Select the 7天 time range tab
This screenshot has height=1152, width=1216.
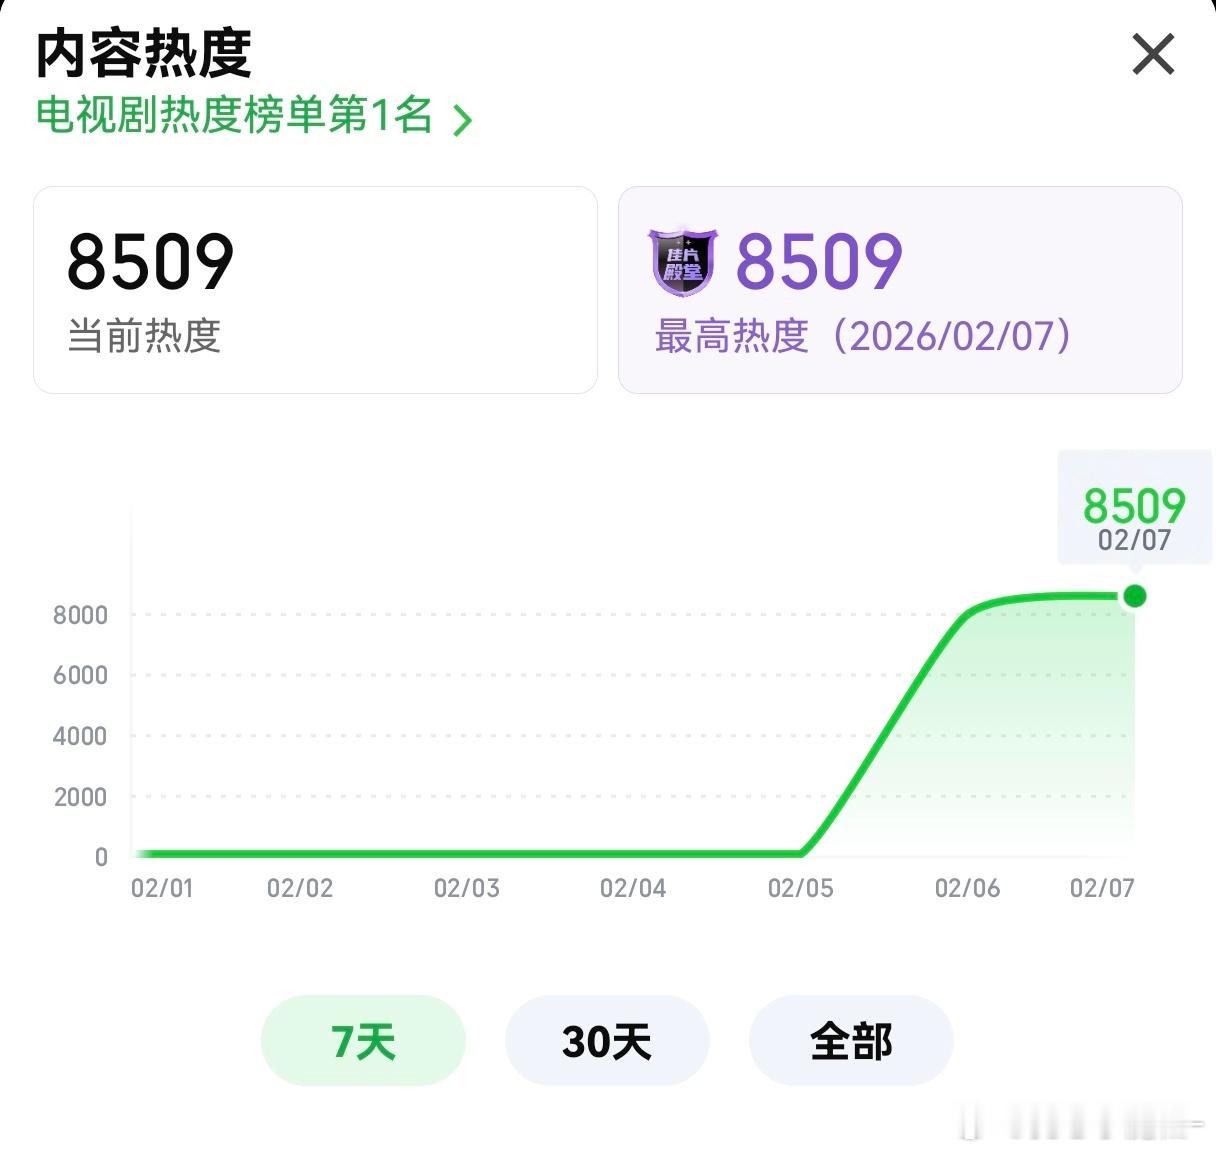point(363,1040)
